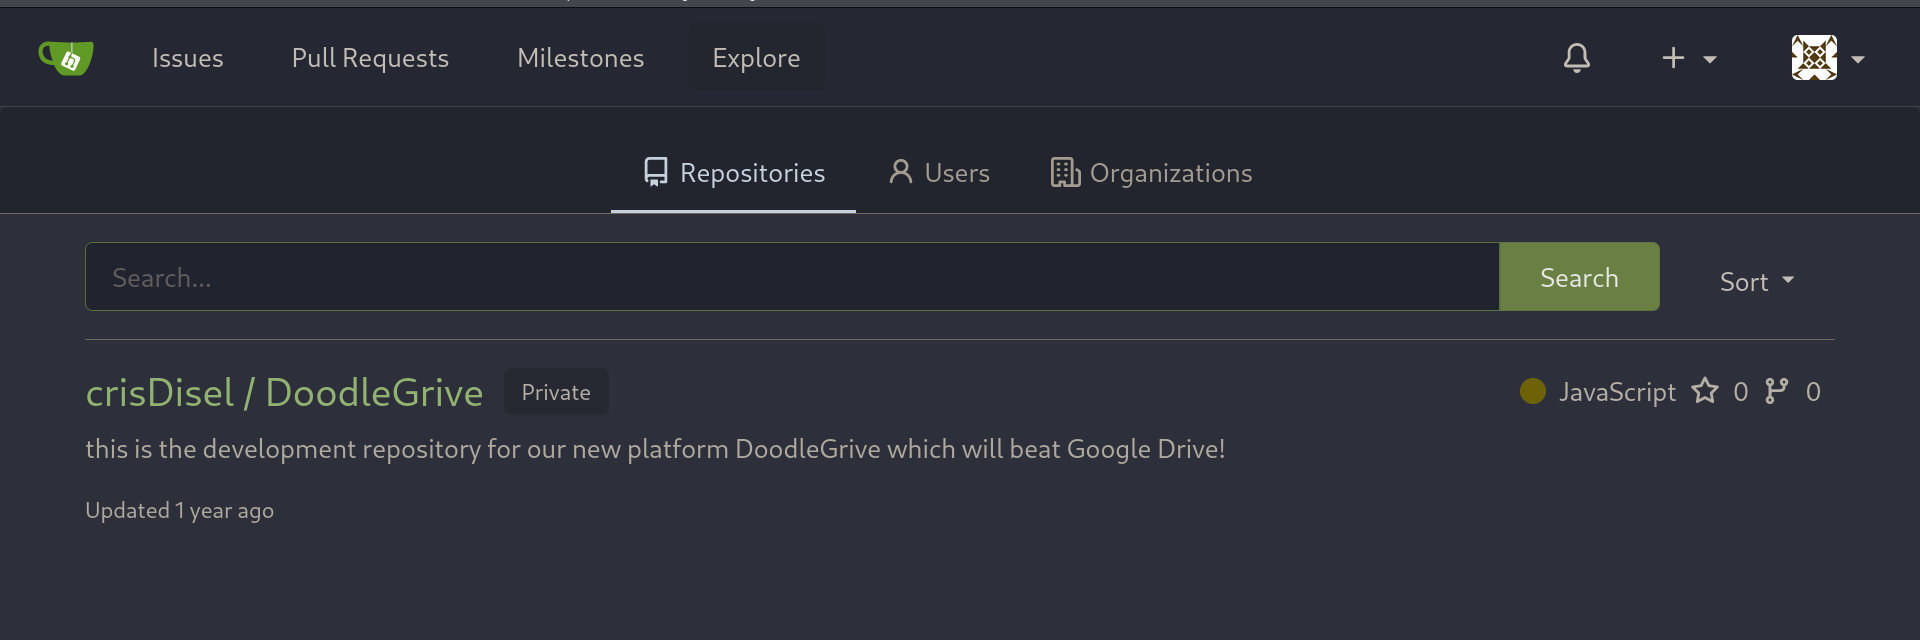Screen dimensions: 1920x640
Task: Click the Repositories tab book icon
Action: 656,173
